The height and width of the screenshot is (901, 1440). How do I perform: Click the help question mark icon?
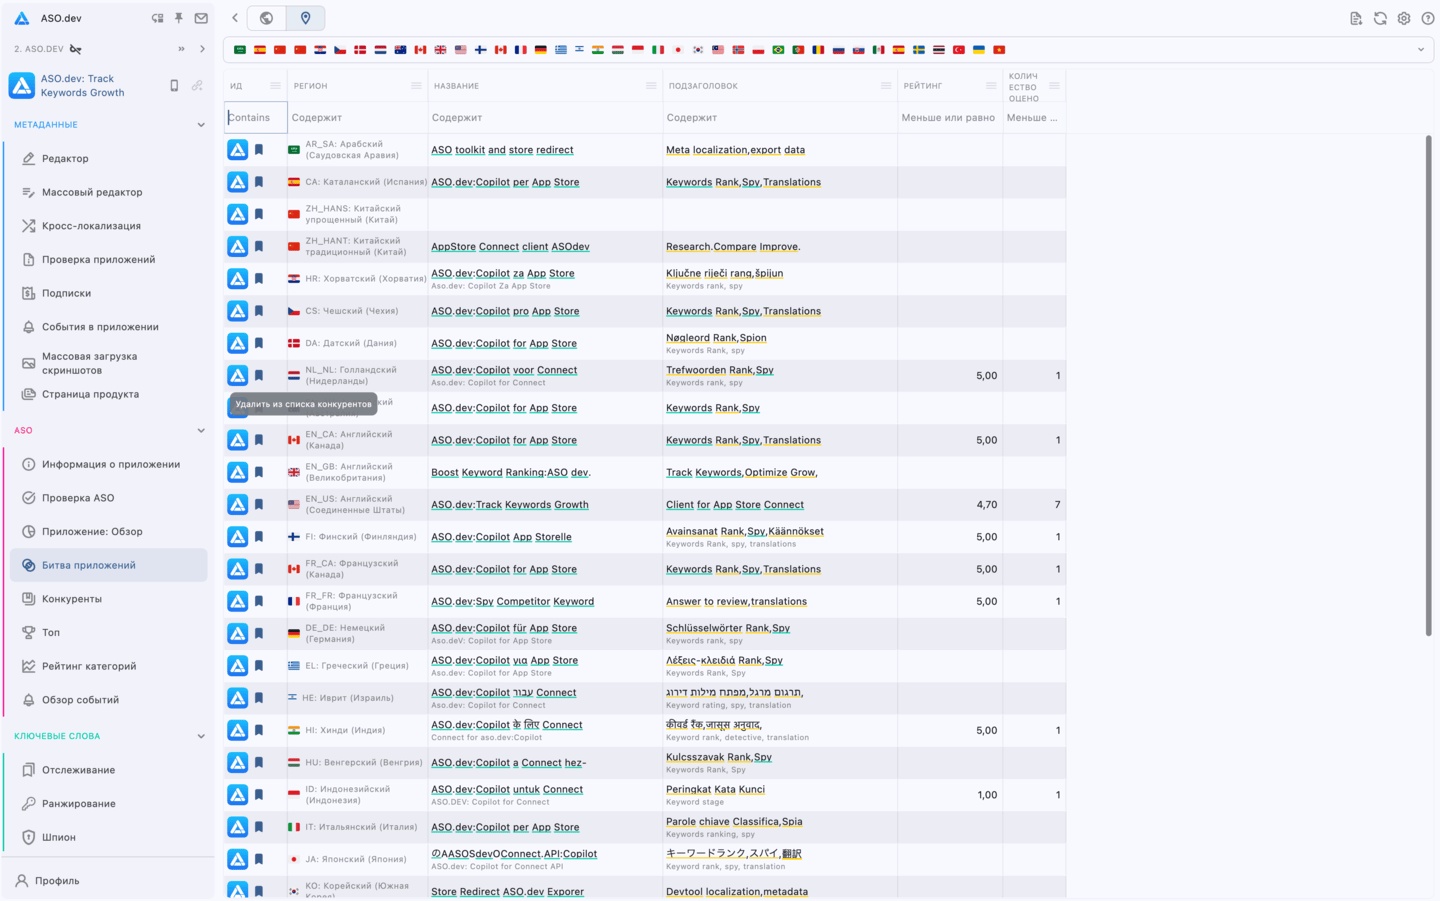1427,18
